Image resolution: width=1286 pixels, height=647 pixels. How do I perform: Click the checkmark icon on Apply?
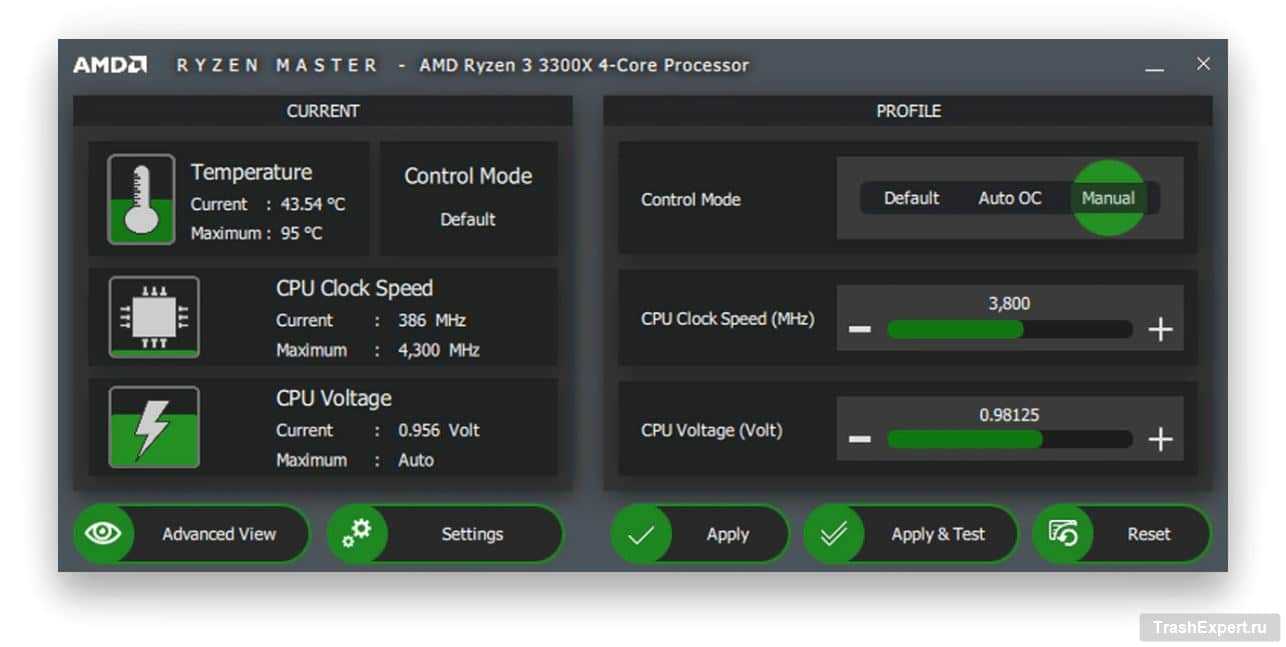[641, 534]
